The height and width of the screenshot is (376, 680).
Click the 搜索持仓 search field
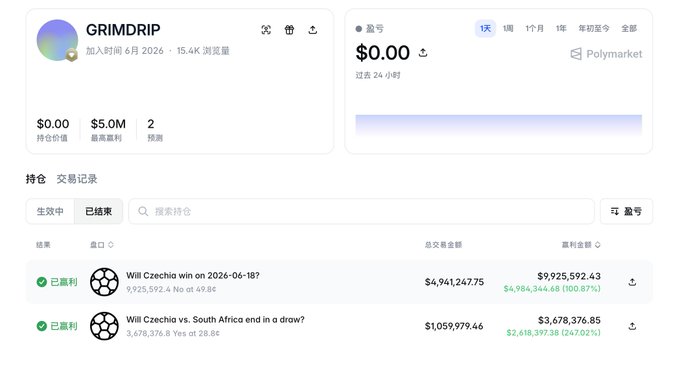pyautogui.click(x=361, y=211)
